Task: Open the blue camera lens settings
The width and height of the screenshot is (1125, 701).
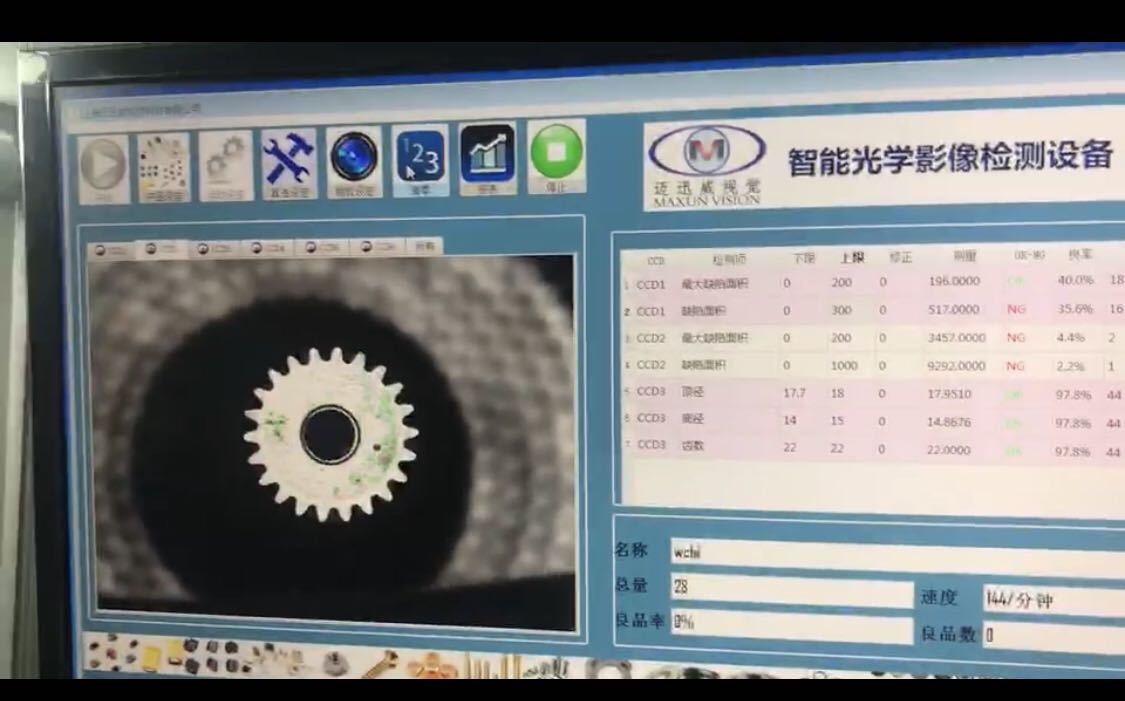Action: point(354,159)
